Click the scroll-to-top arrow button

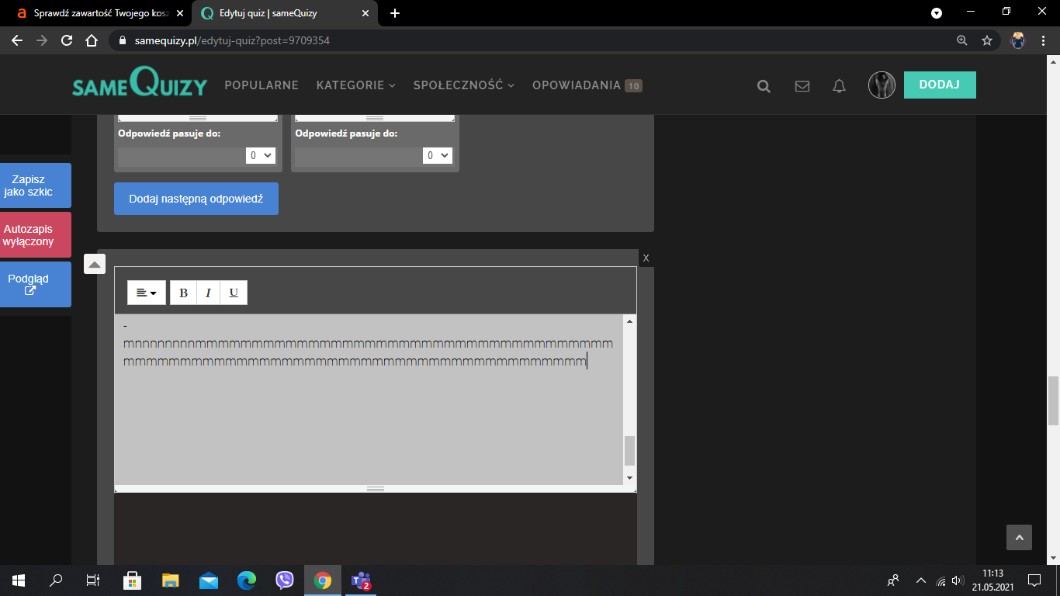1018,538
